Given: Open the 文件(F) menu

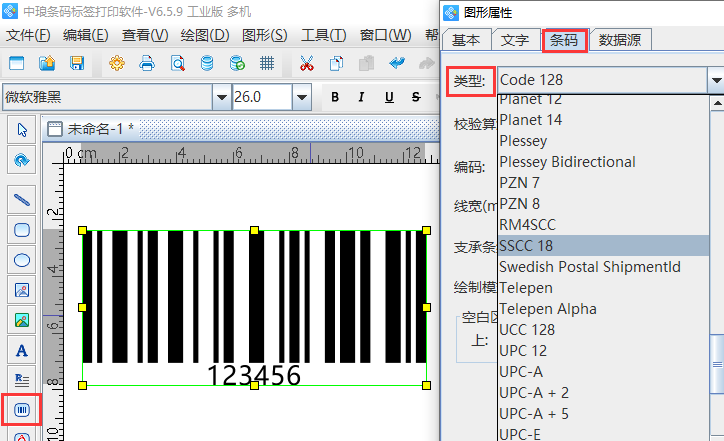Looking at the screenshot, I should coord(28,35).
